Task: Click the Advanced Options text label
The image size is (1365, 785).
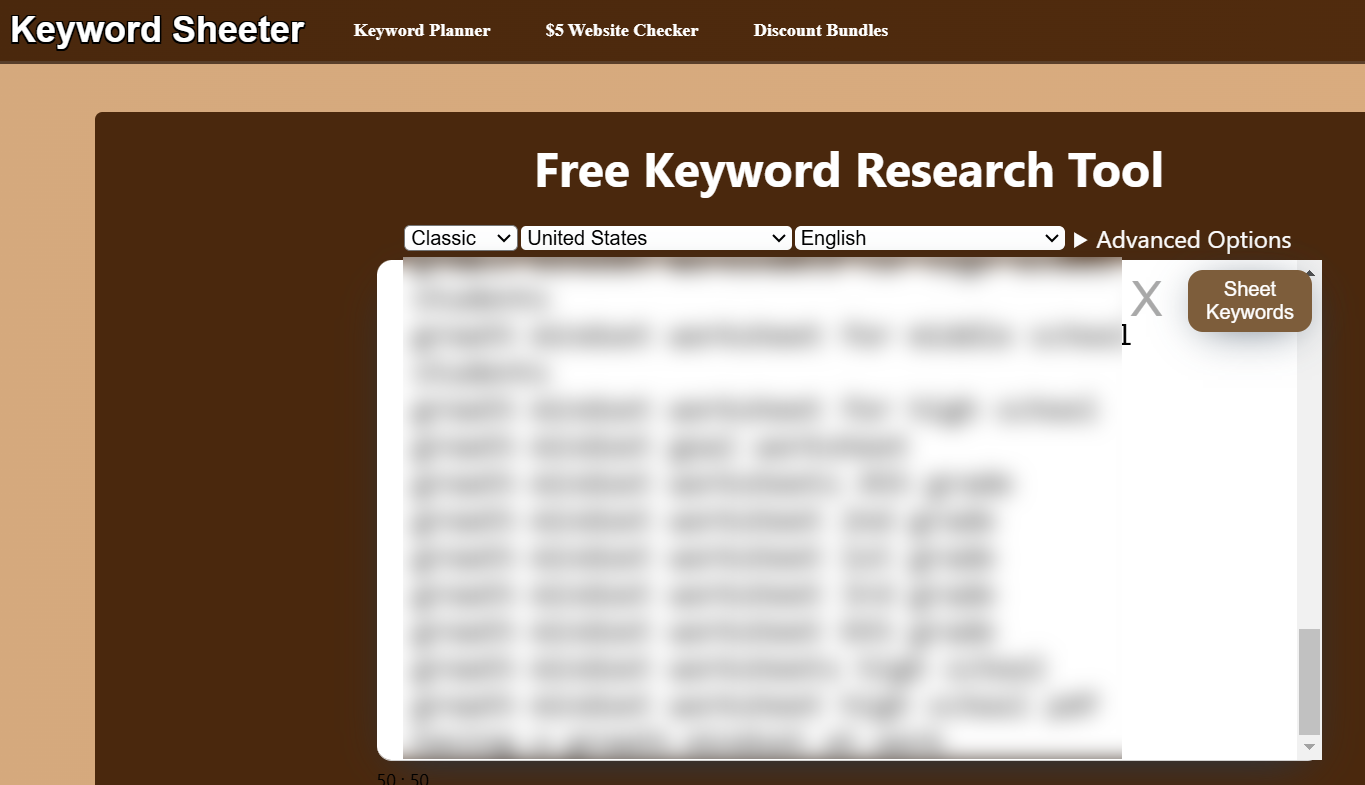Action: tap(1193, 240)
